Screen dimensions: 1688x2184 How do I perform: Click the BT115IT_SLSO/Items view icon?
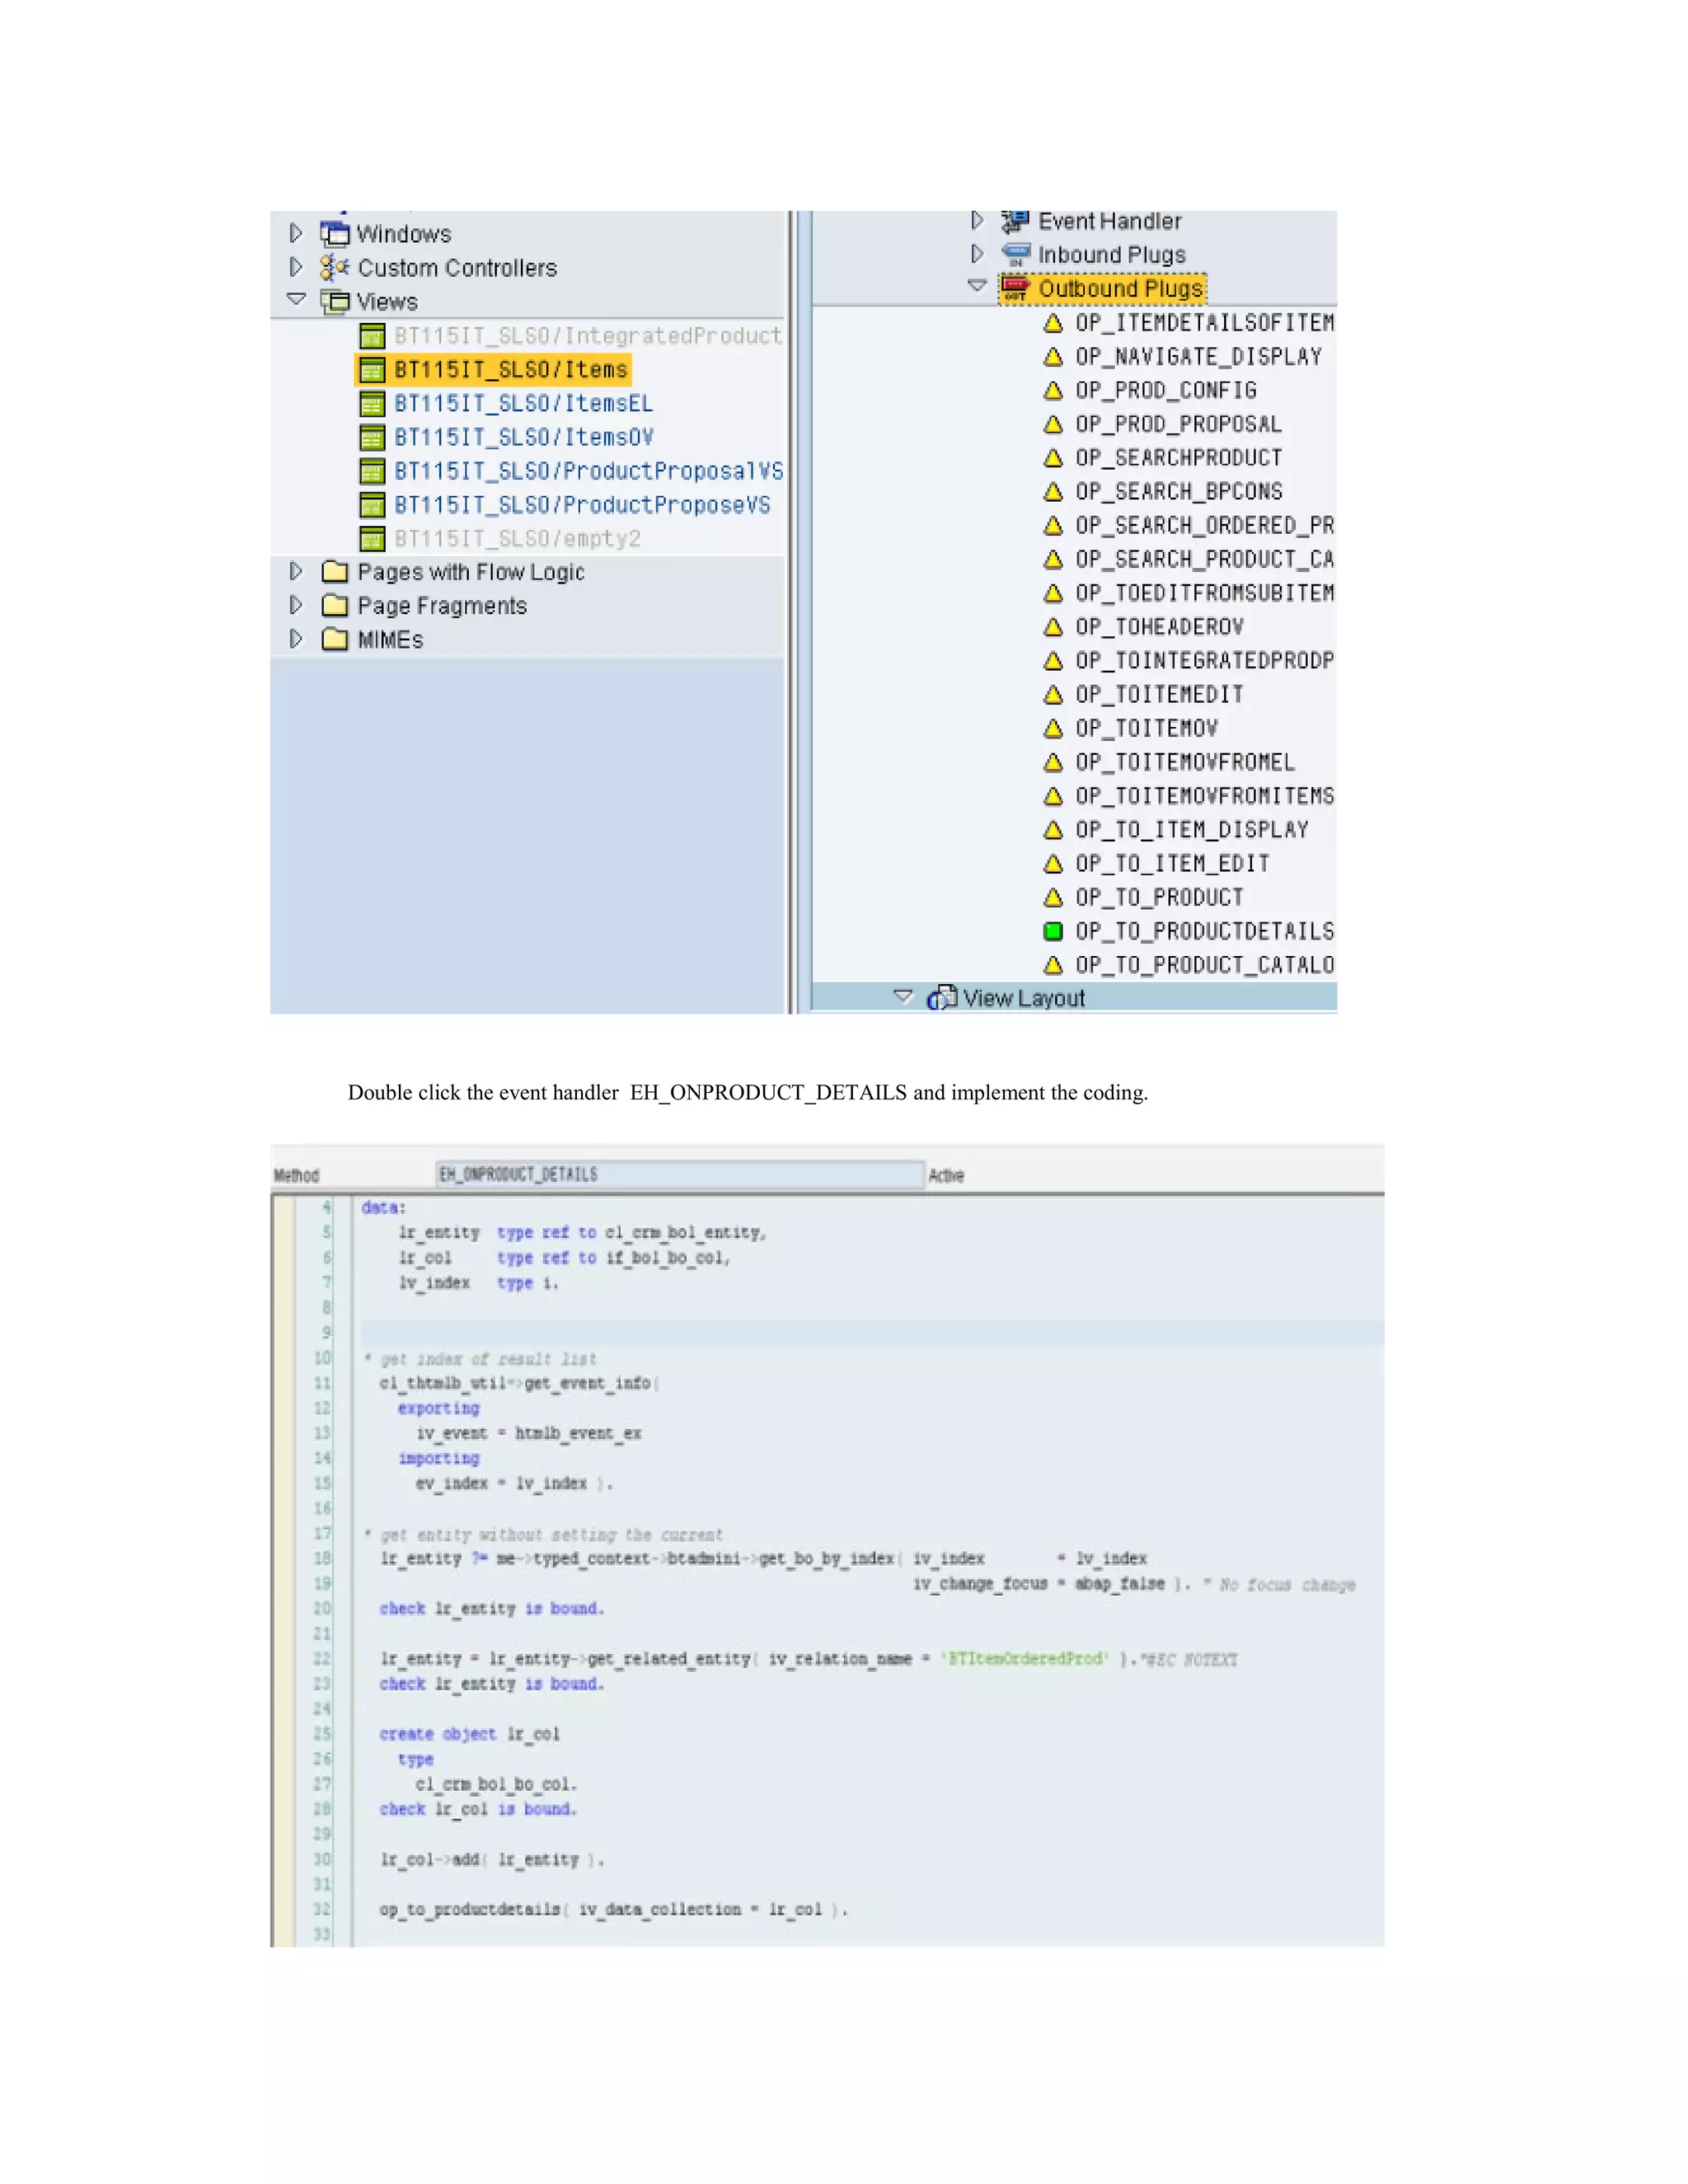[372, 370]
